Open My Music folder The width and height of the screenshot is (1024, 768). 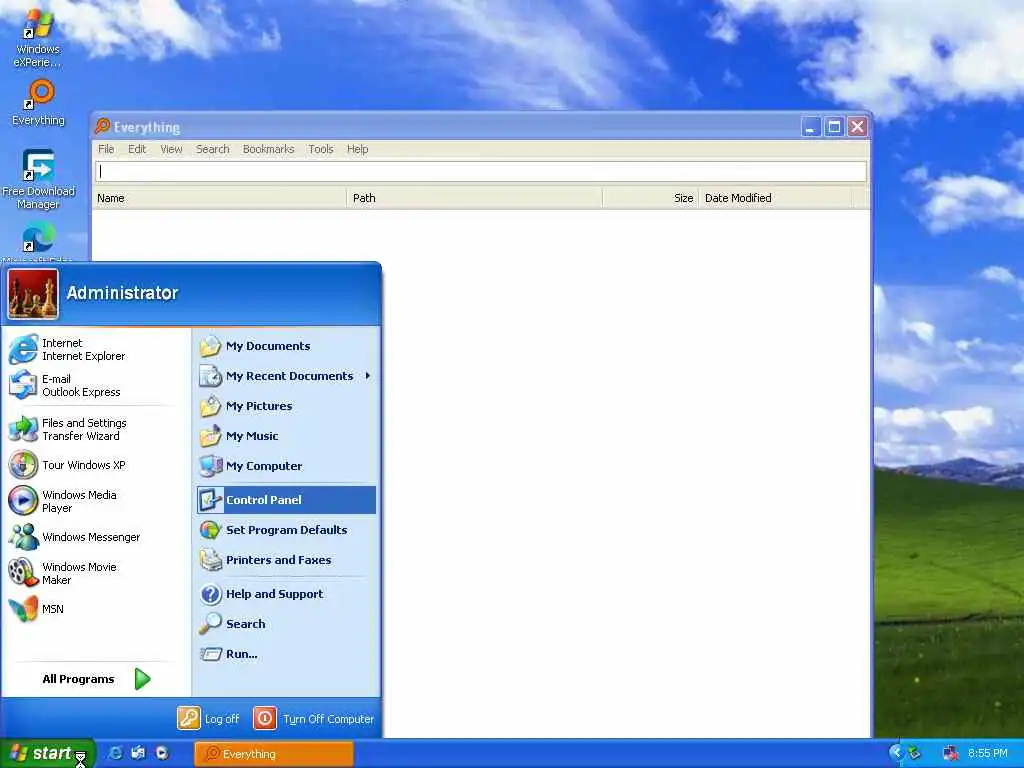pyautogui.click(x=286, y=436)
